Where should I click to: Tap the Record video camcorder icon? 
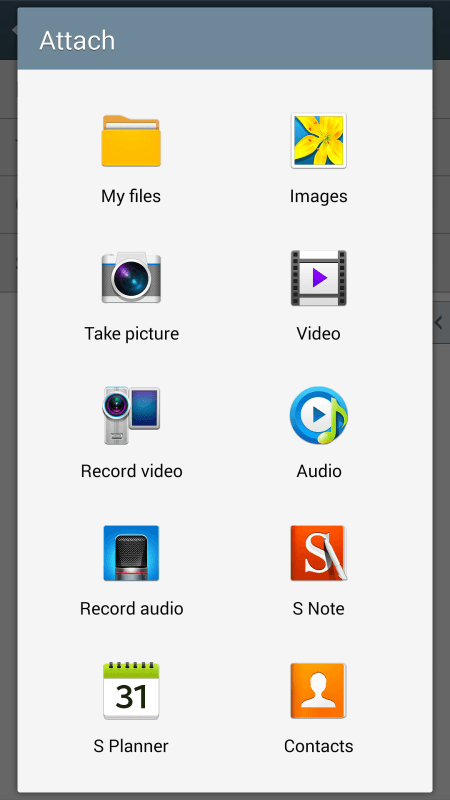131,415
